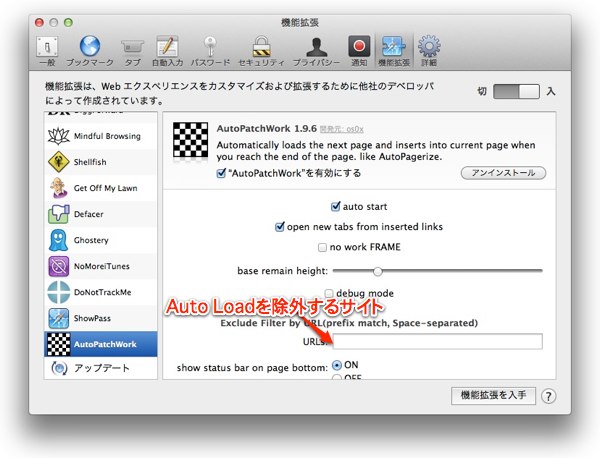This screenshot has height=458, width=600.
Task: Select the ShowPass extension in the list
Action: [x=101, y=318]
